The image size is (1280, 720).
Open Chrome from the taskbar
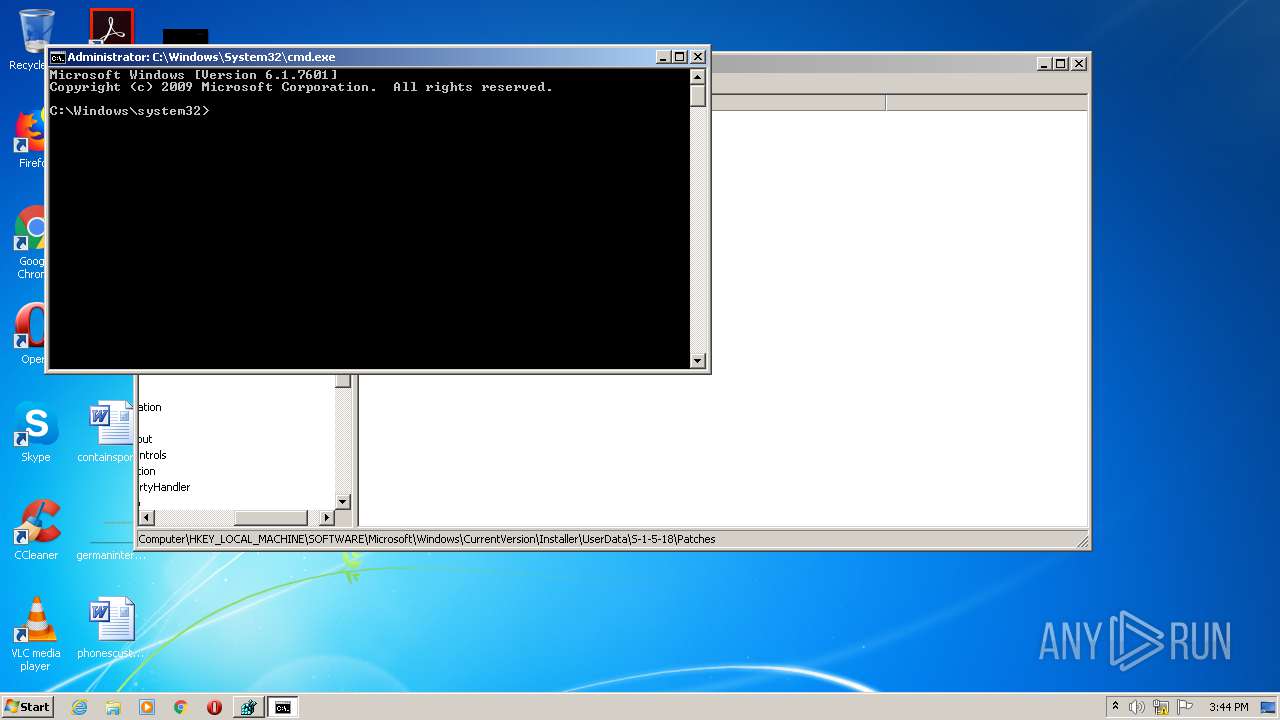coord(181,707)
